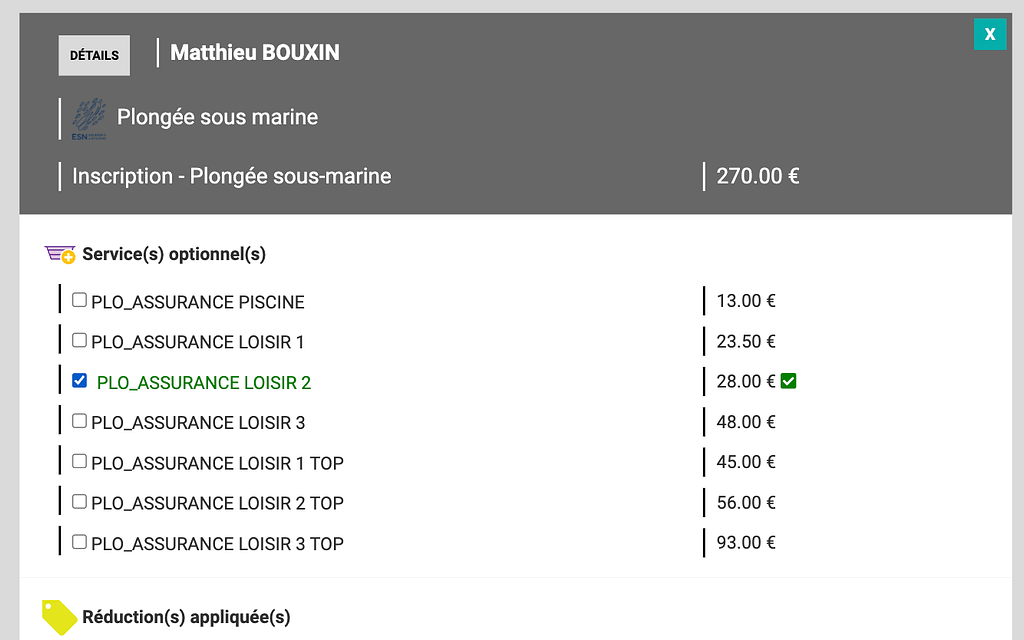Screen dimensions: 1024x640
Task: Click the yellow reduction tag icon
Action: click(59, 617)
